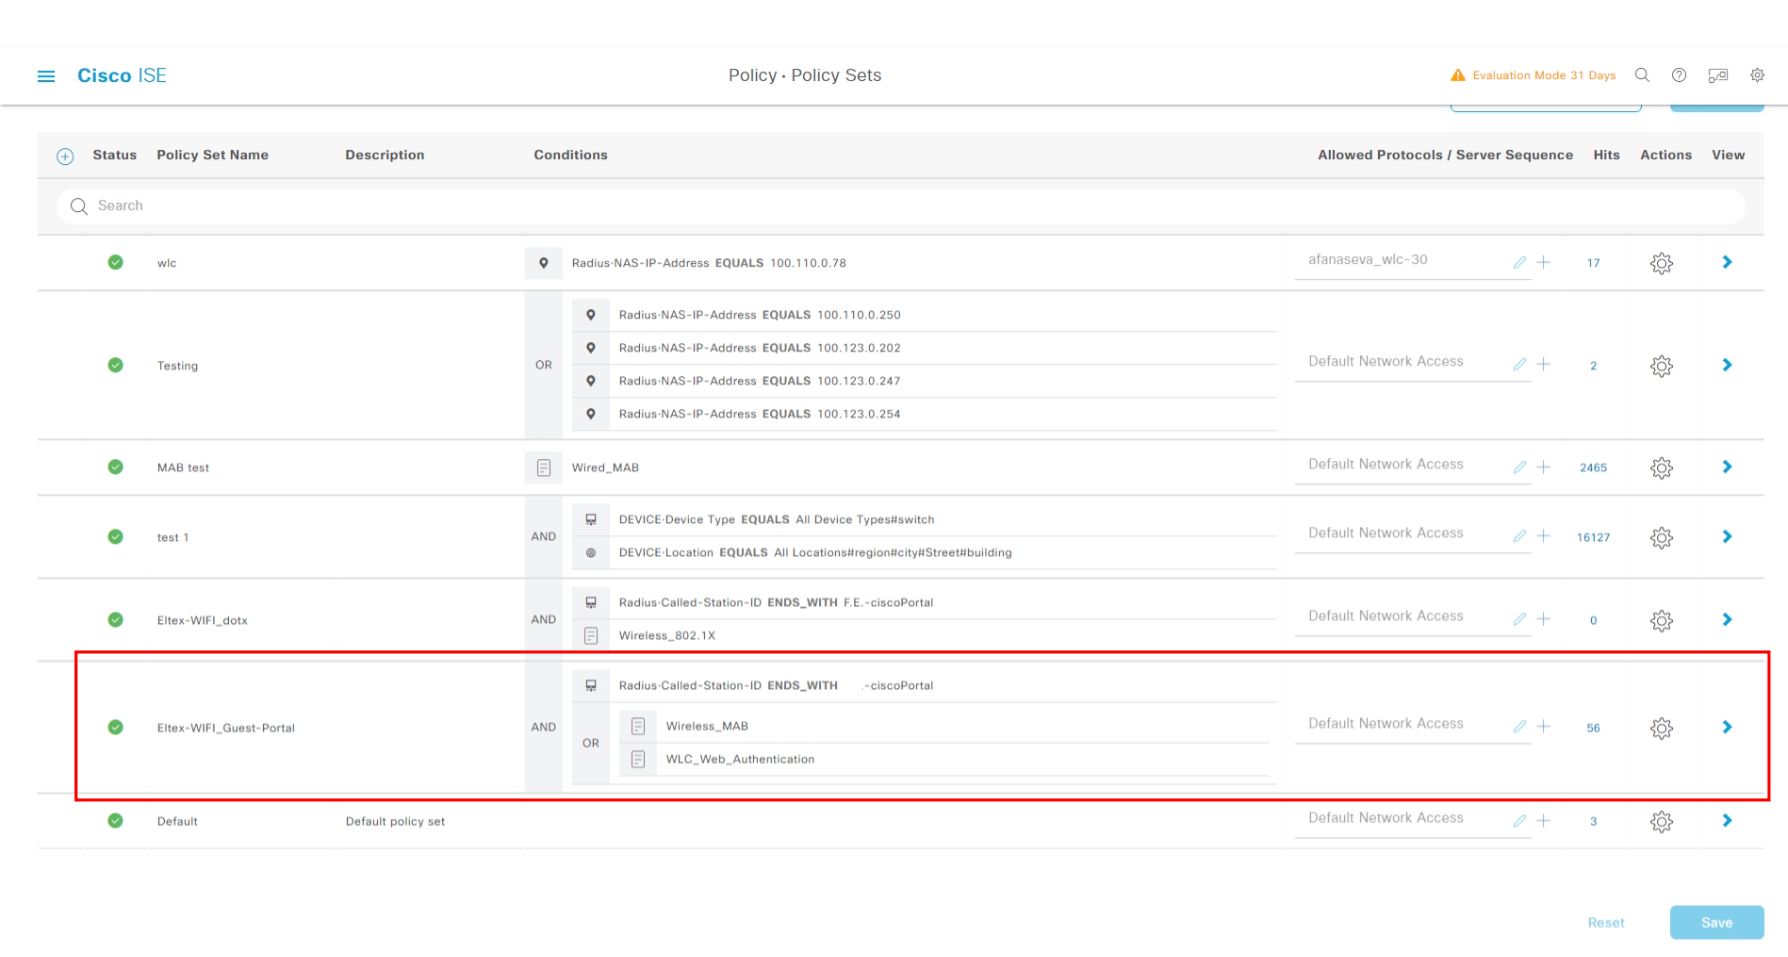
Task: View the Default policy set arrow
Action: [x=1727, y=821]
